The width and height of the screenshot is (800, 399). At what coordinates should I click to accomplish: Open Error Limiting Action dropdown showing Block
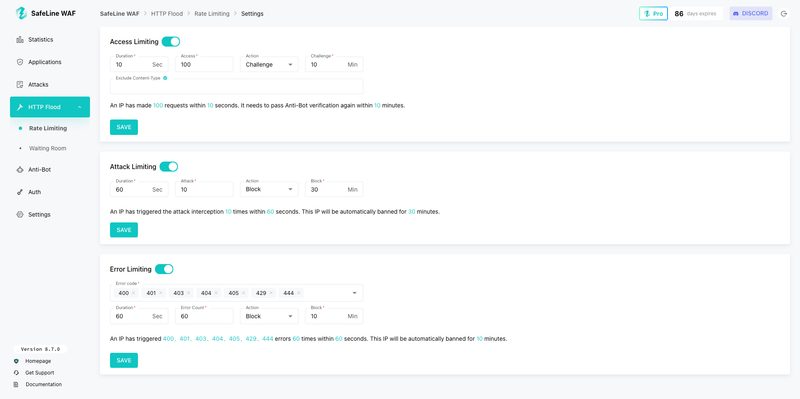(x=269, y=316)
